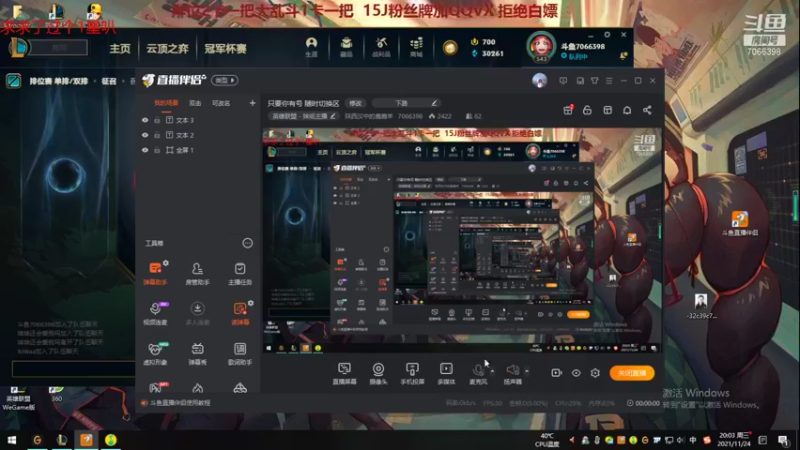Open the 冠军杯赛 tab in the League client
The image size is (800, 450).
[x=226, y=48]
